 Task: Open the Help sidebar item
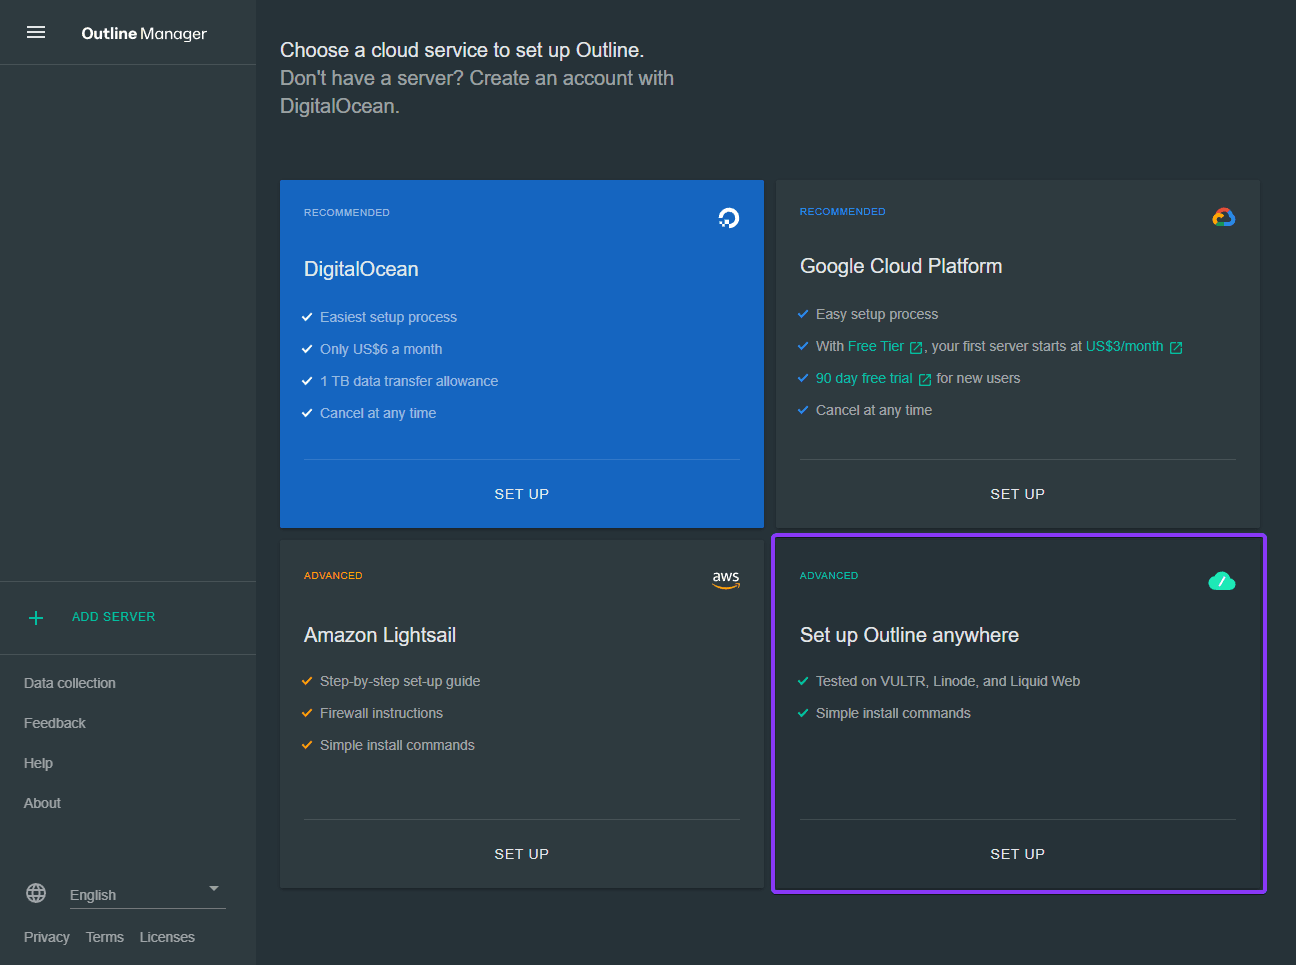point(38,763)
